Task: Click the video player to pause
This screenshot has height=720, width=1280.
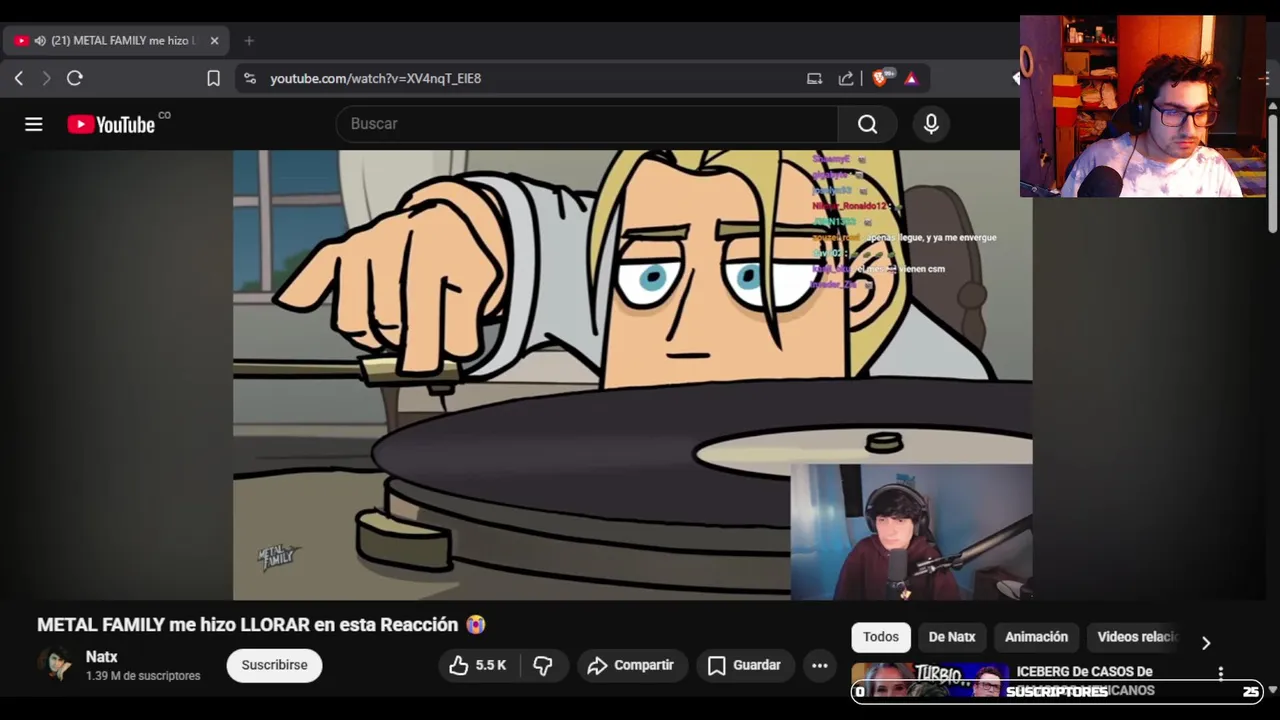Action: [632, 375]
